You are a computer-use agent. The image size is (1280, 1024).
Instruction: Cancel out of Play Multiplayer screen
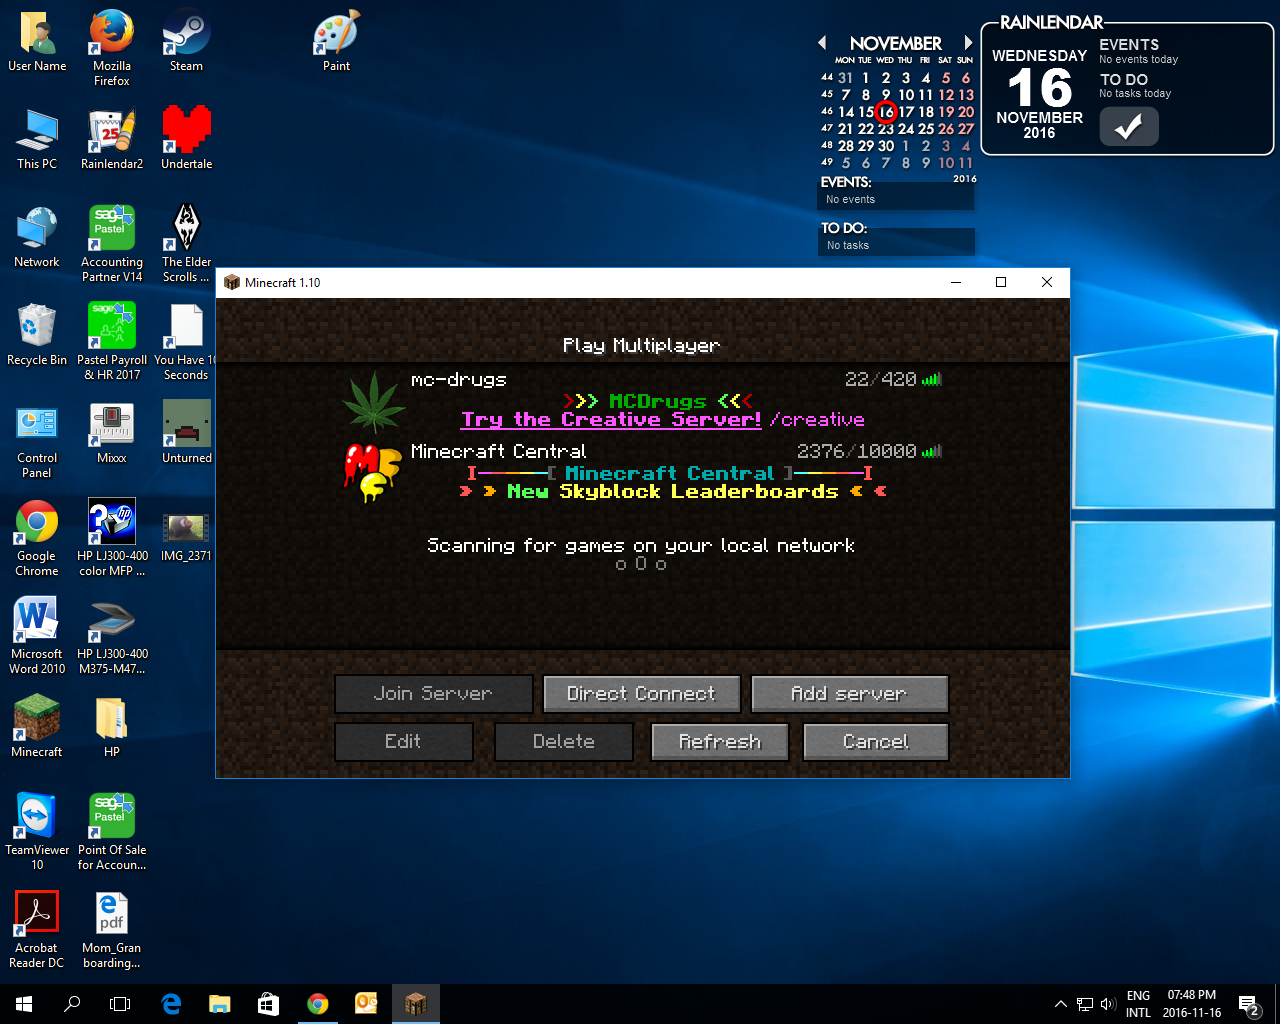[875, 742]
